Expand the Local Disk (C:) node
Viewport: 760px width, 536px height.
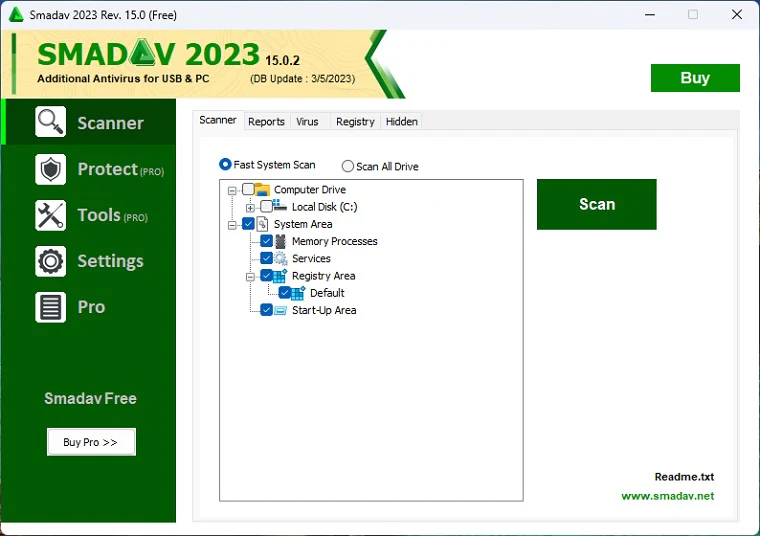[250, 207]
